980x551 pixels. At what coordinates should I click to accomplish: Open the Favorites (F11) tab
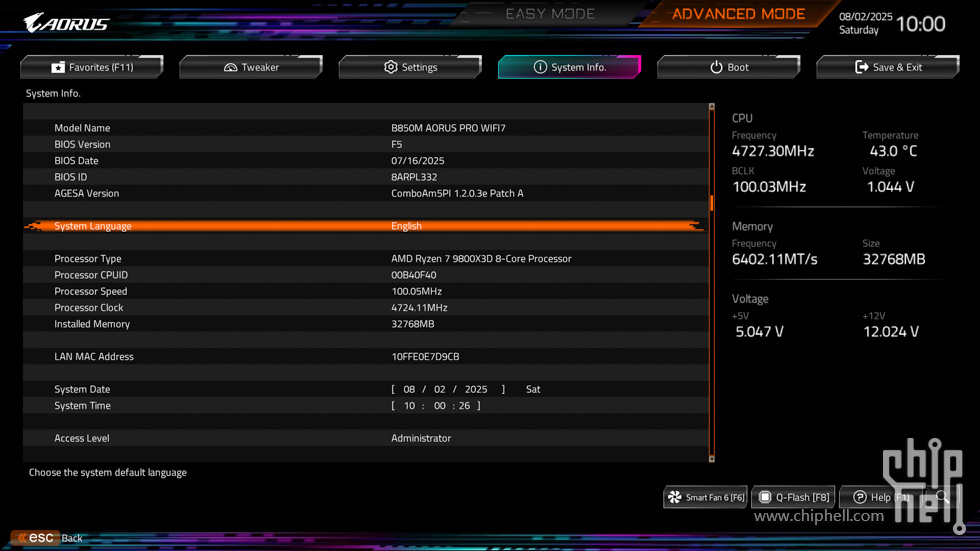click(92, 67)
